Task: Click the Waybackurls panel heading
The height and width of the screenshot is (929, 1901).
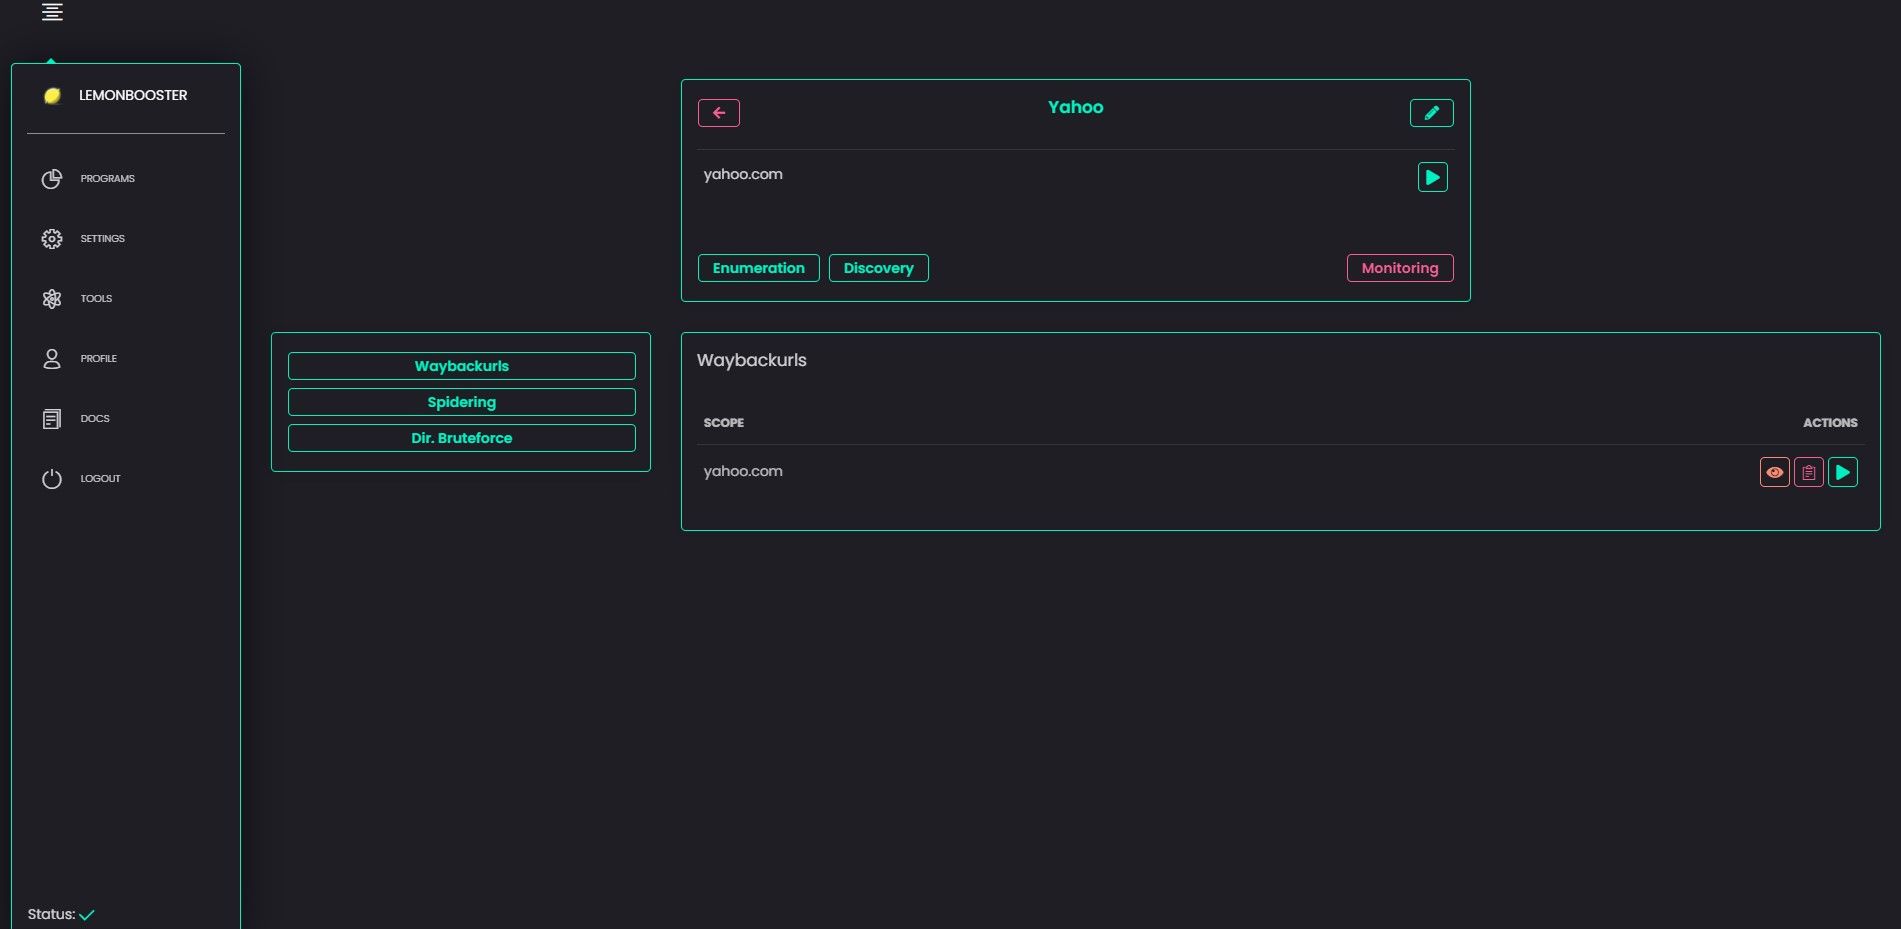Action: (752, 360)
